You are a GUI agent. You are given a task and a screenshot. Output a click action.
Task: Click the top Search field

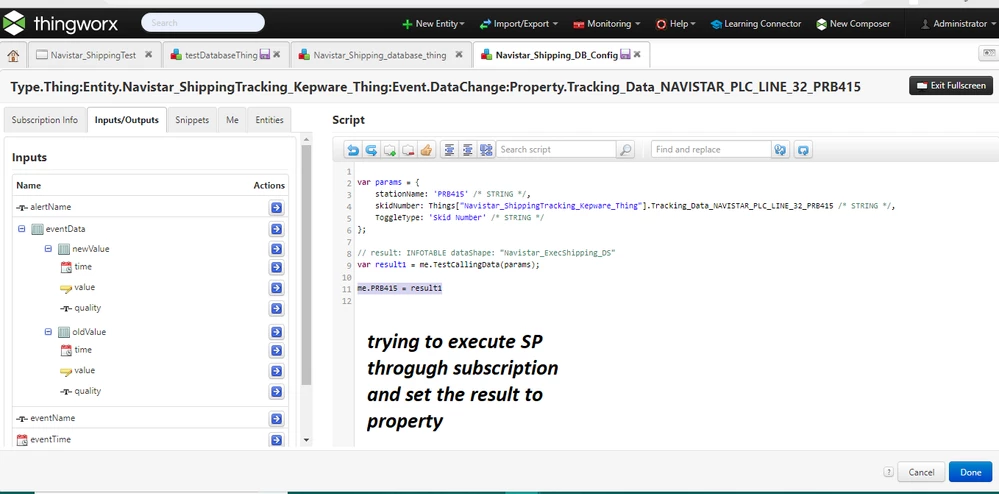[203, 23]
